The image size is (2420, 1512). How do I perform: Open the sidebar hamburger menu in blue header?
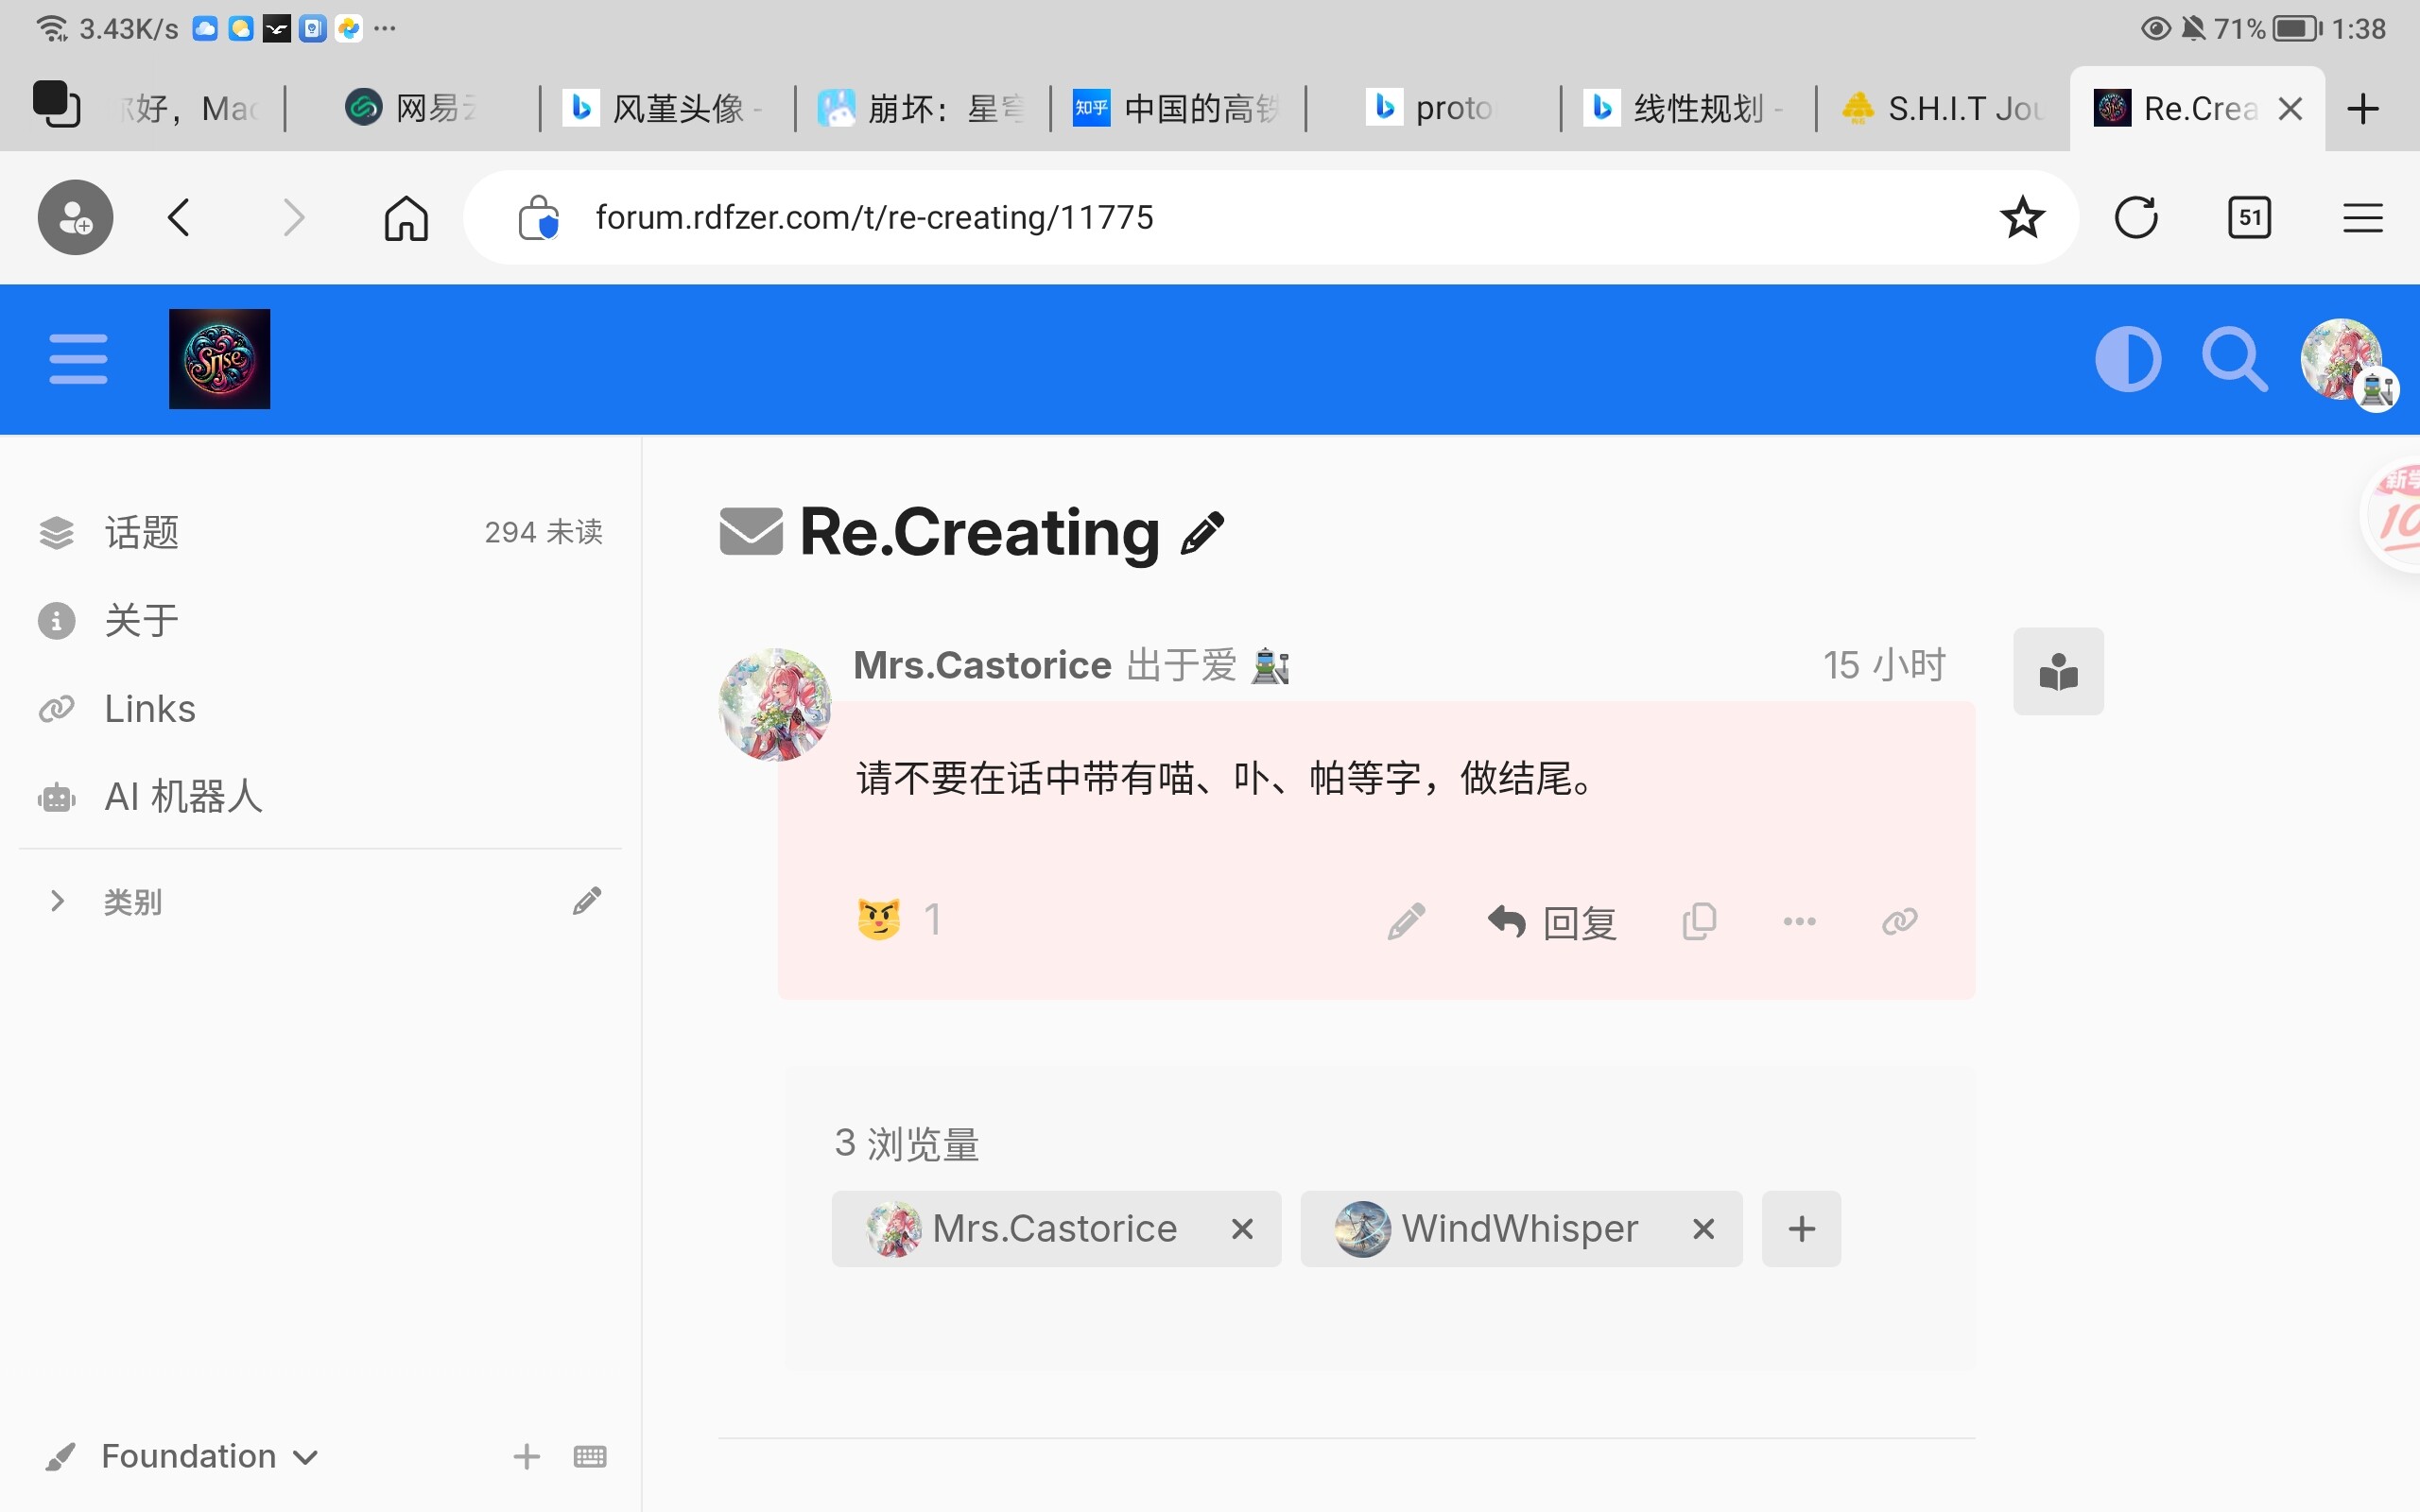click(78, 359)
